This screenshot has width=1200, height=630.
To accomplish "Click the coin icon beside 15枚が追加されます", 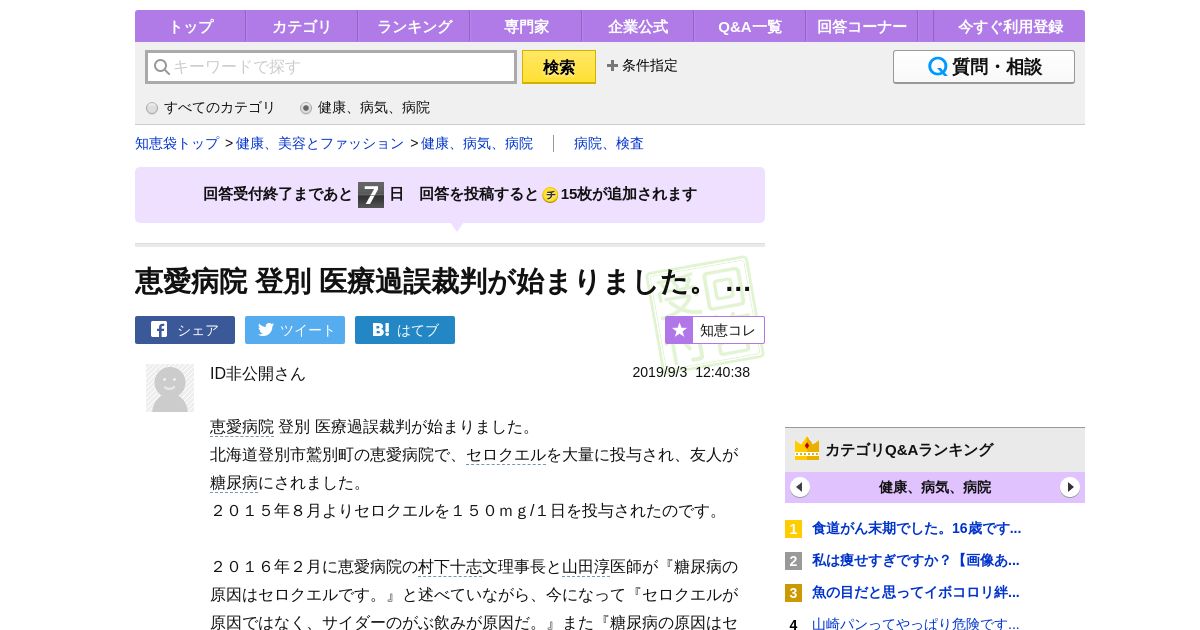I will pos(550,195).
